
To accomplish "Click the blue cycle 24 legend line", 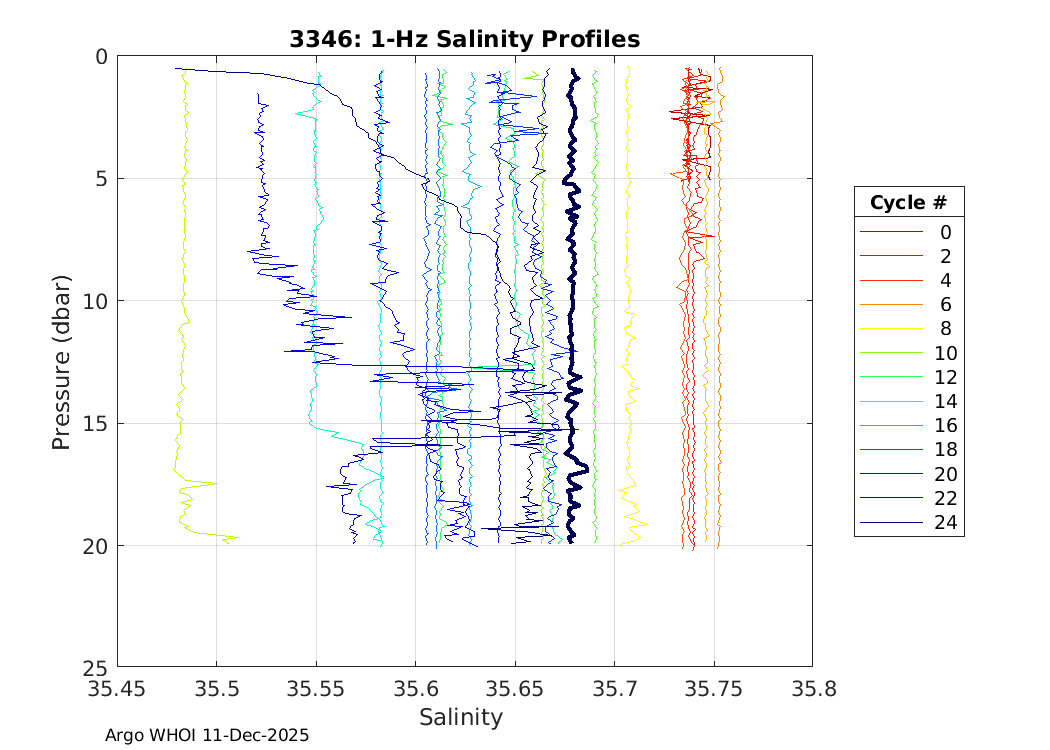I will 890,523.
